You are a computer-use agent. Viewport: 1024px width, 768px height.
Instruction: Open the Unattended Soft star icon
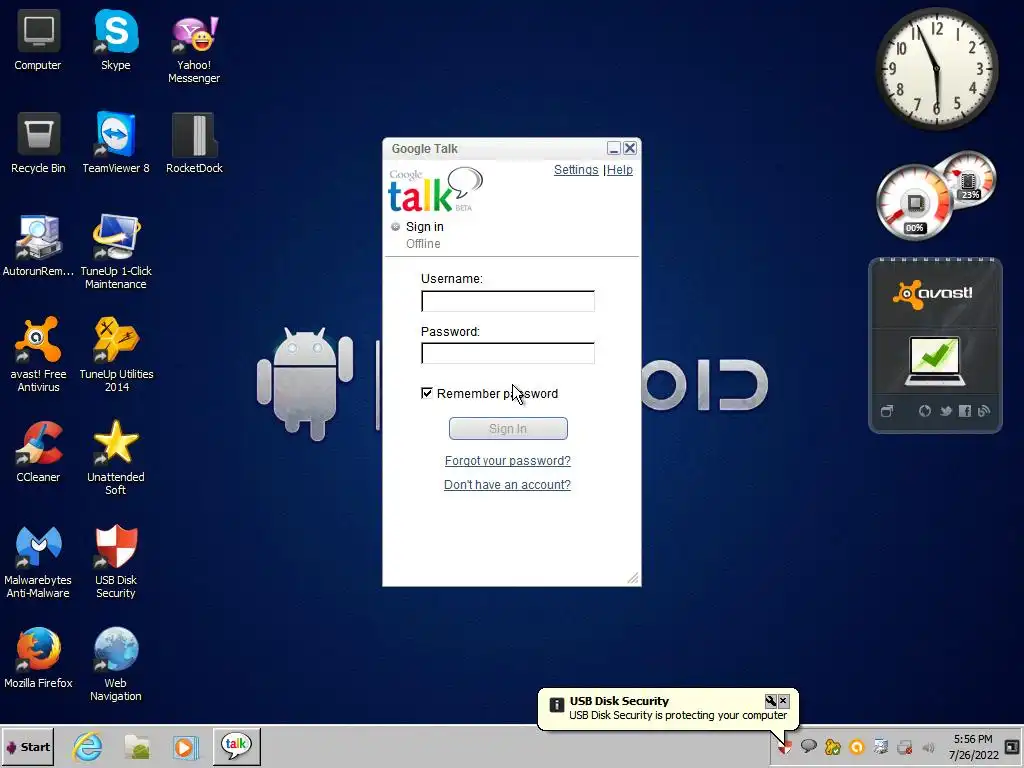click(116, 459)
